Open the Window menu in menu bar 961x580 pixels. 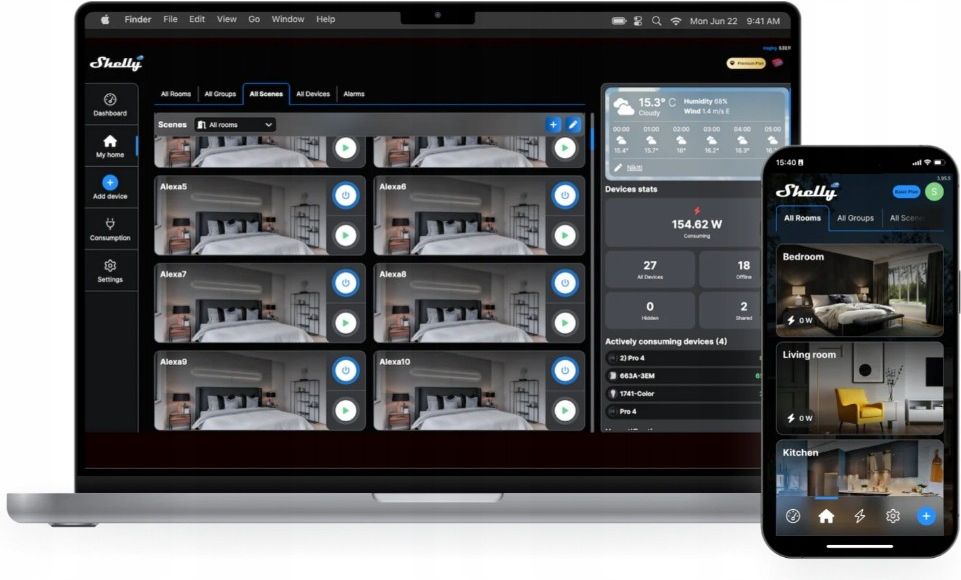point(287,19)
